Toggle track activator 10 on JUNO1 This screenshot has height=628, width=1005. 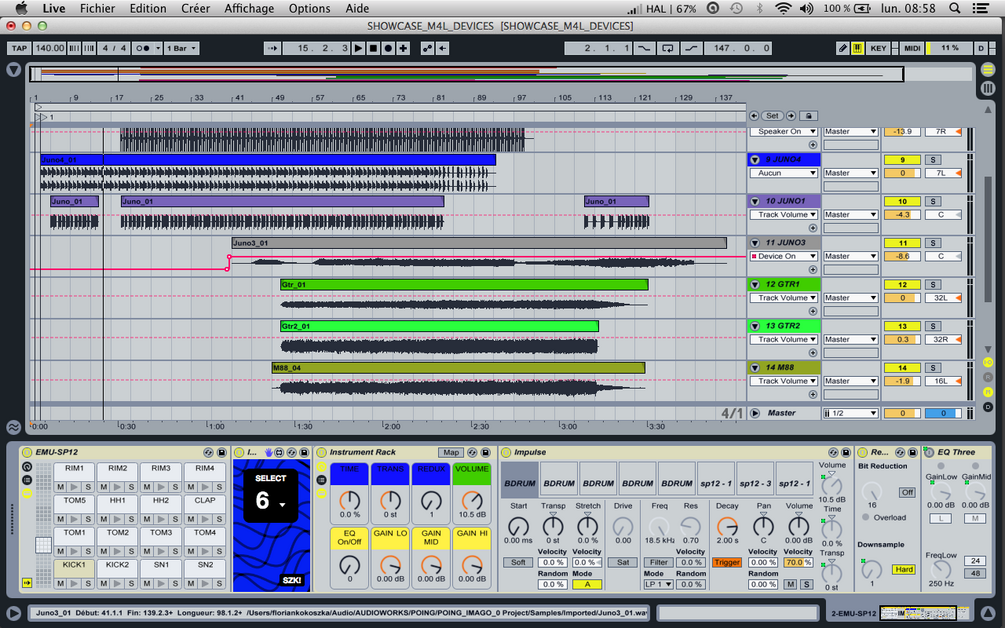point(902,201)
